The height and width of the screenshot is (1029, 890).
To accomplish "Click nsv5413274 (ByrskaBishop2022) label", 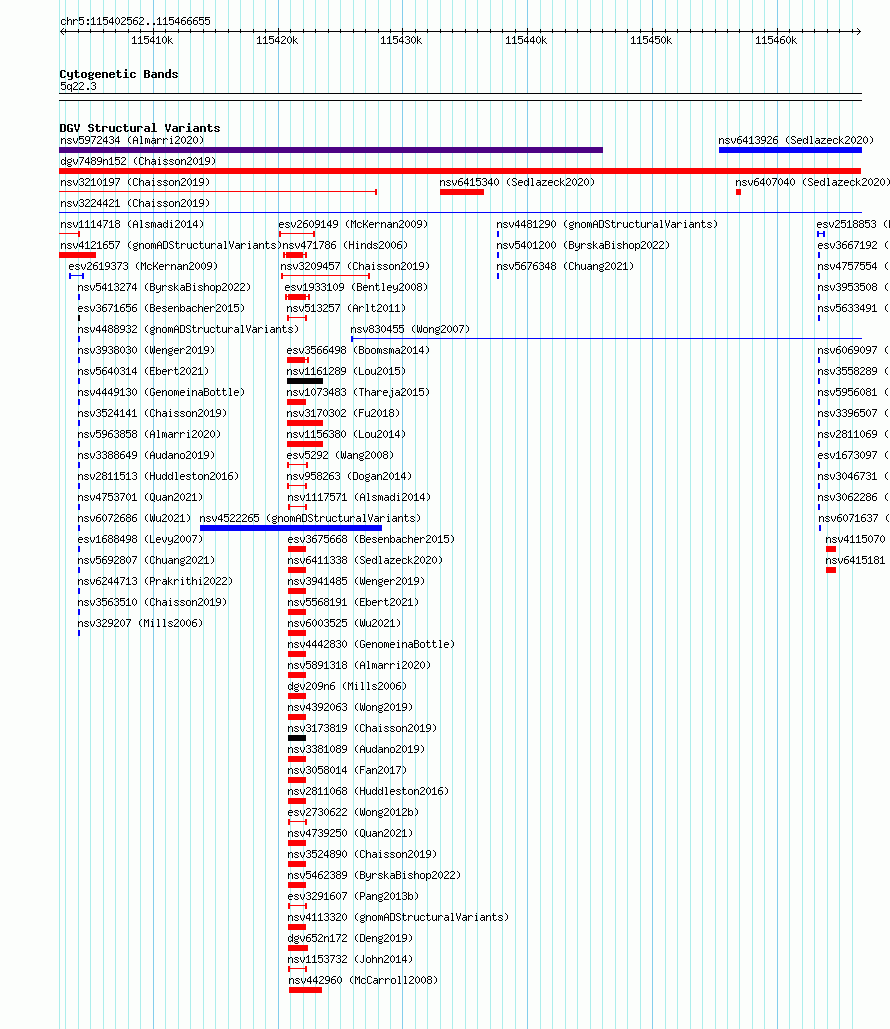I will tap(164, 287).
